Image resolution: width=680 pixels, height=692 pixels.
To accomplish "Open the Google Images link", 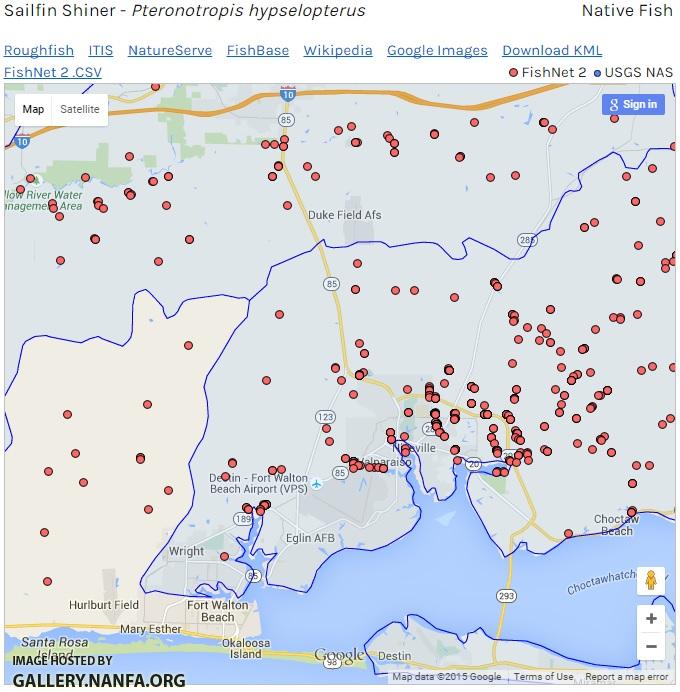I will [437, 50].
